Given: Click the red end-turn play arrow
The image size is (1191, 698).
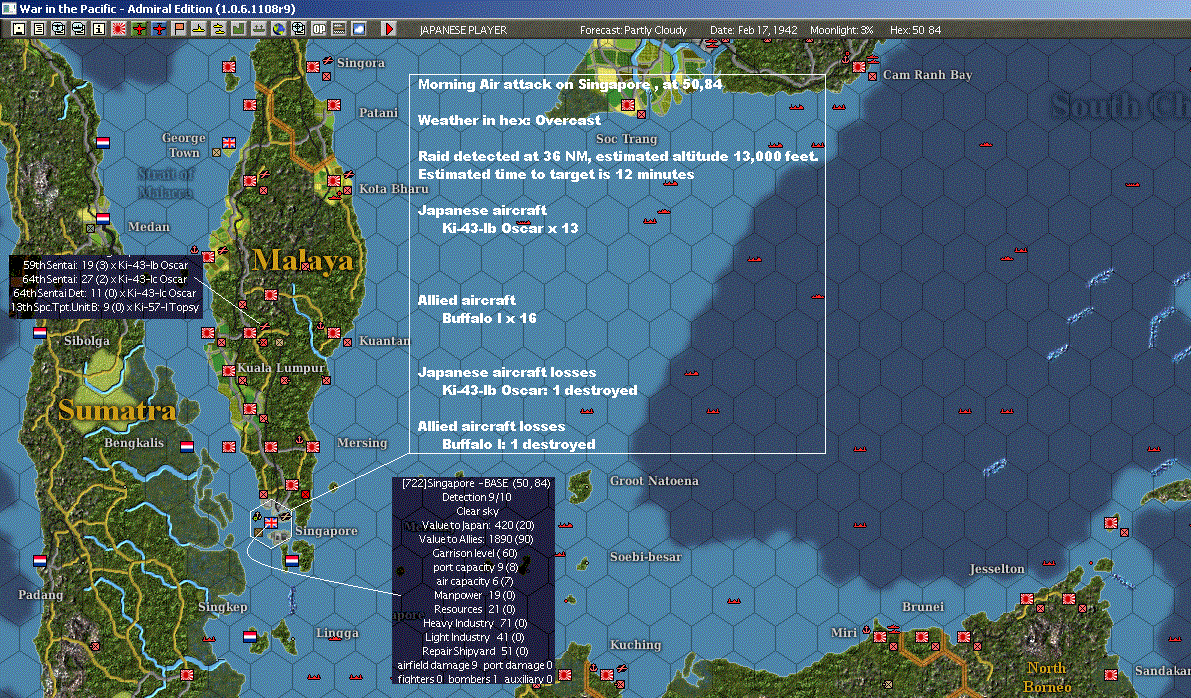Looking at the screenshot, I should 389,29.
